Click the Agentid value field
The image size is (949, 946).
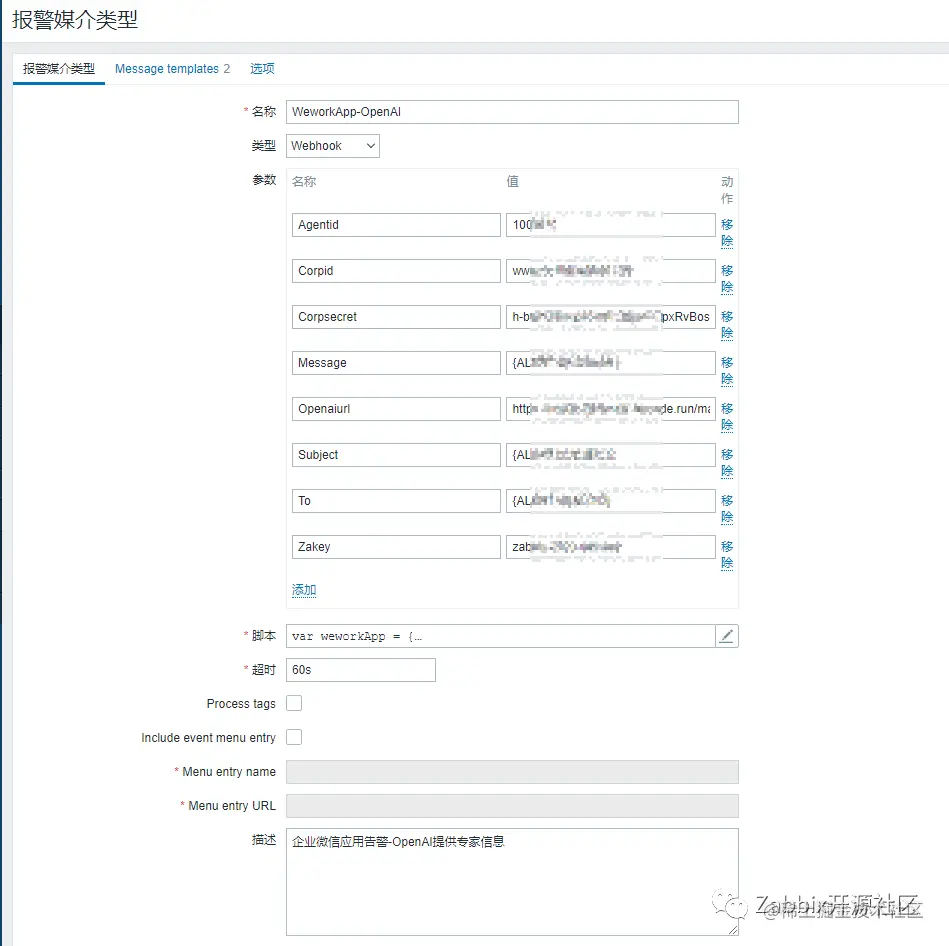click(x=611, y=225)
